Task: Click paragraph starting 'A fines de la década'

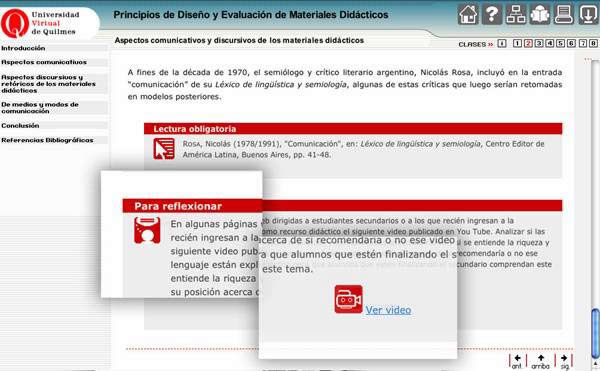Action: (345, 84)
